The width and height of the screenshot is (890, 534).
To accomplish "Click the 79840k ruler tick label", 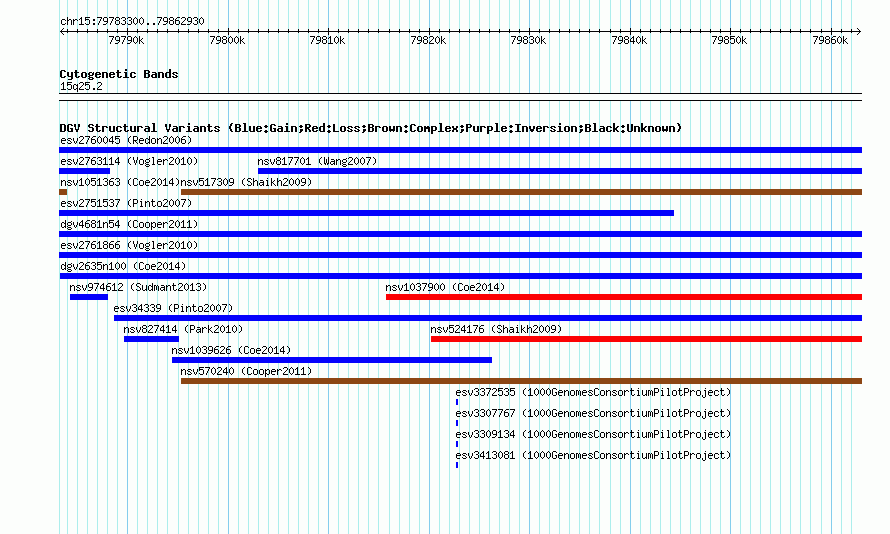I will tap(629, 40).
